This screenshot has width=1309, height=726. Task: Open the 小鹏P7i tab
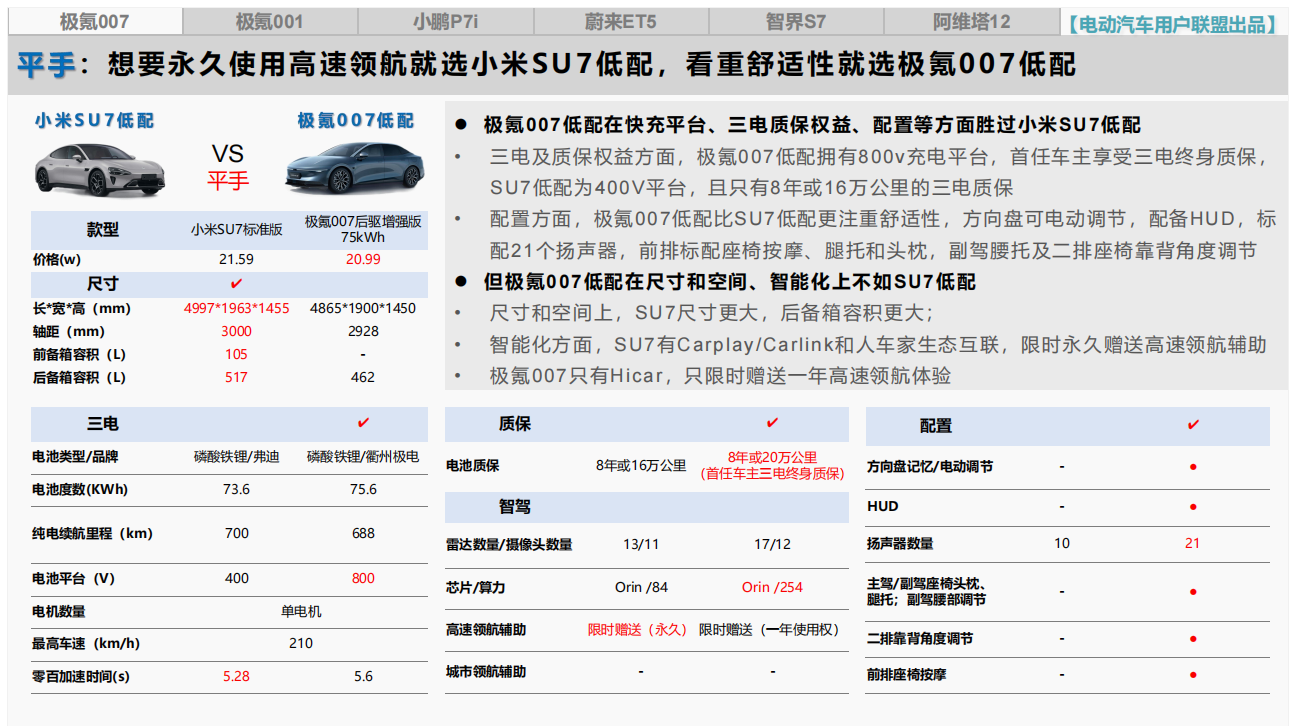(445, 21)
